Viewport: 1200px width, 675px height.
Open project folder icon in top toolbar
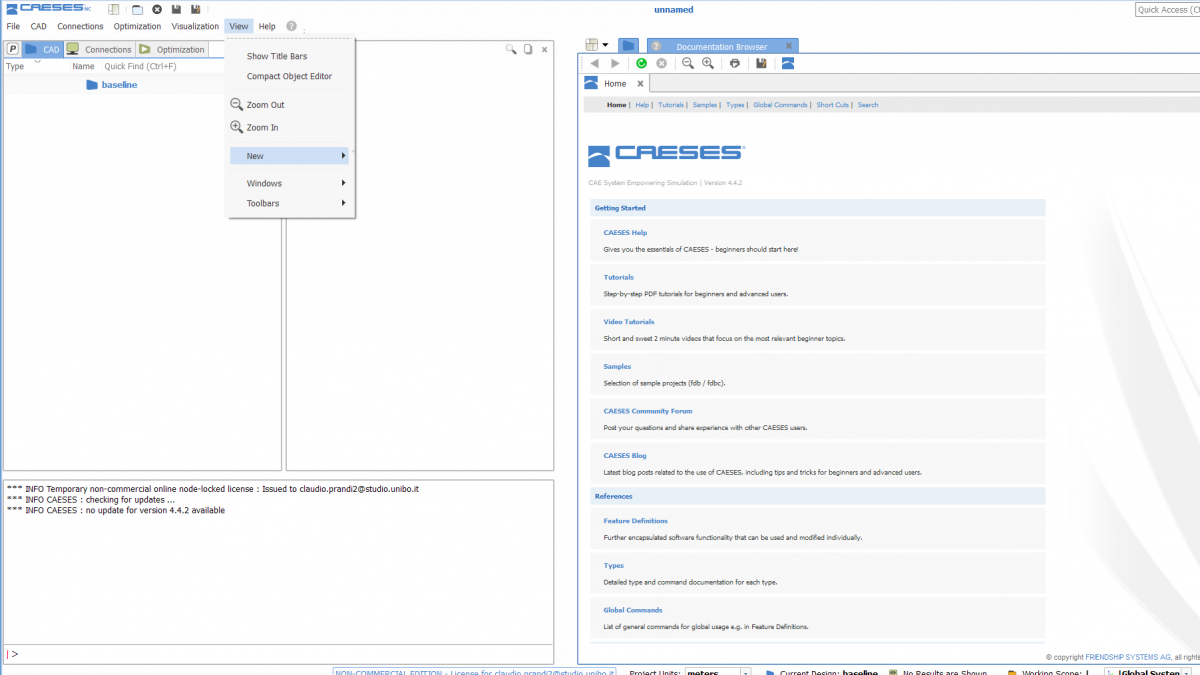tap(138, 9)
